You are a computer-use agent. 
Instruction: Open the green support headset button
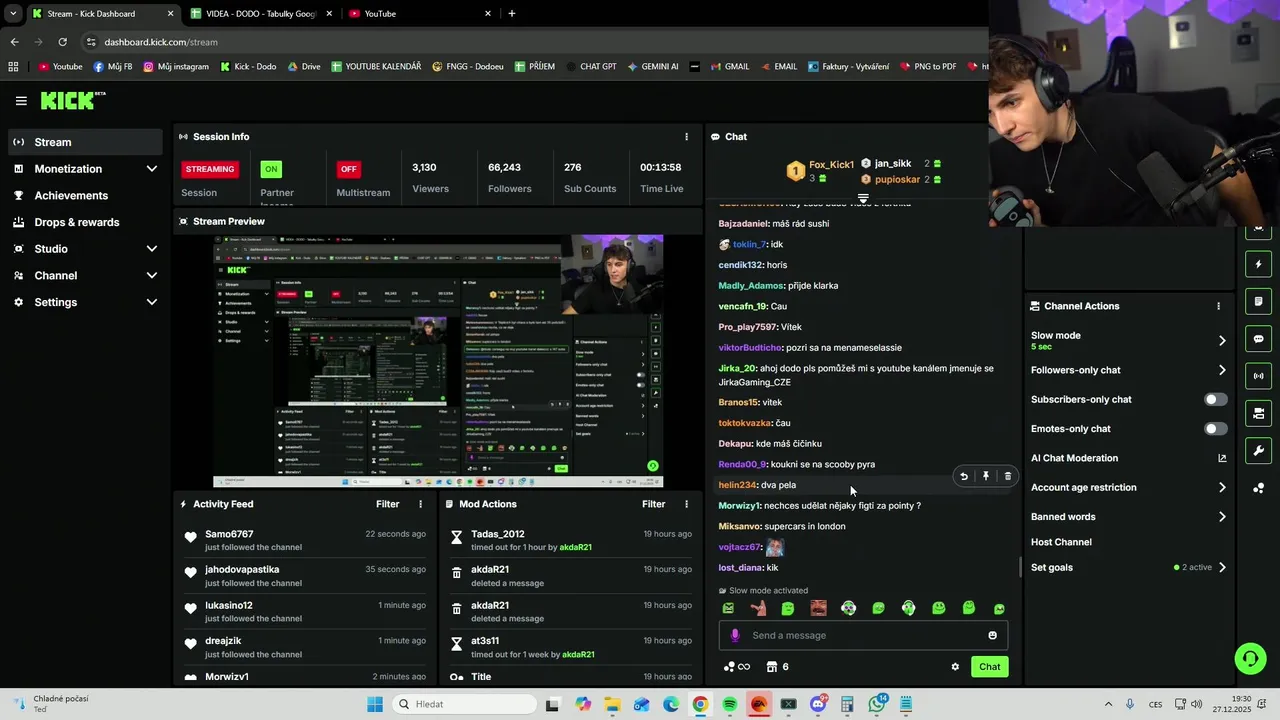[1250, 658]
